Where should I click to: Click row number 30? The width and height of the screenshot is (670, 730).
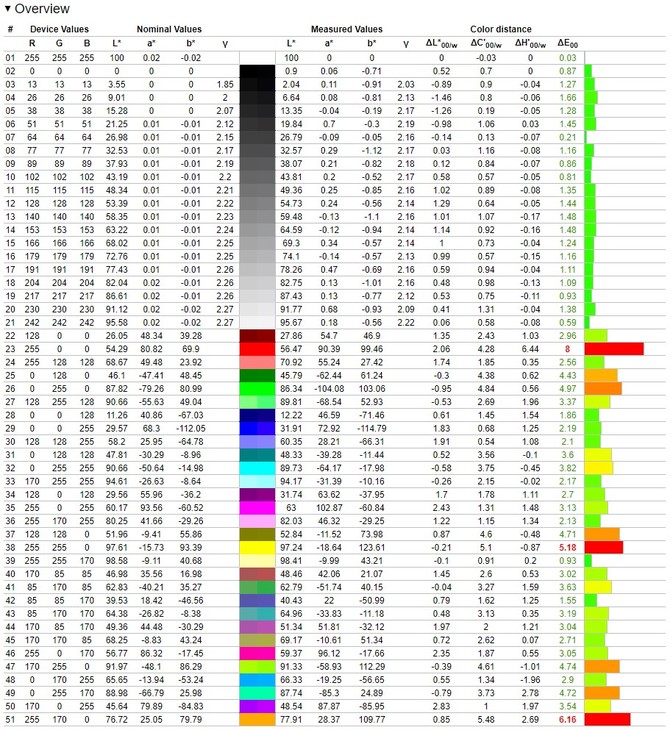(10, 442)
